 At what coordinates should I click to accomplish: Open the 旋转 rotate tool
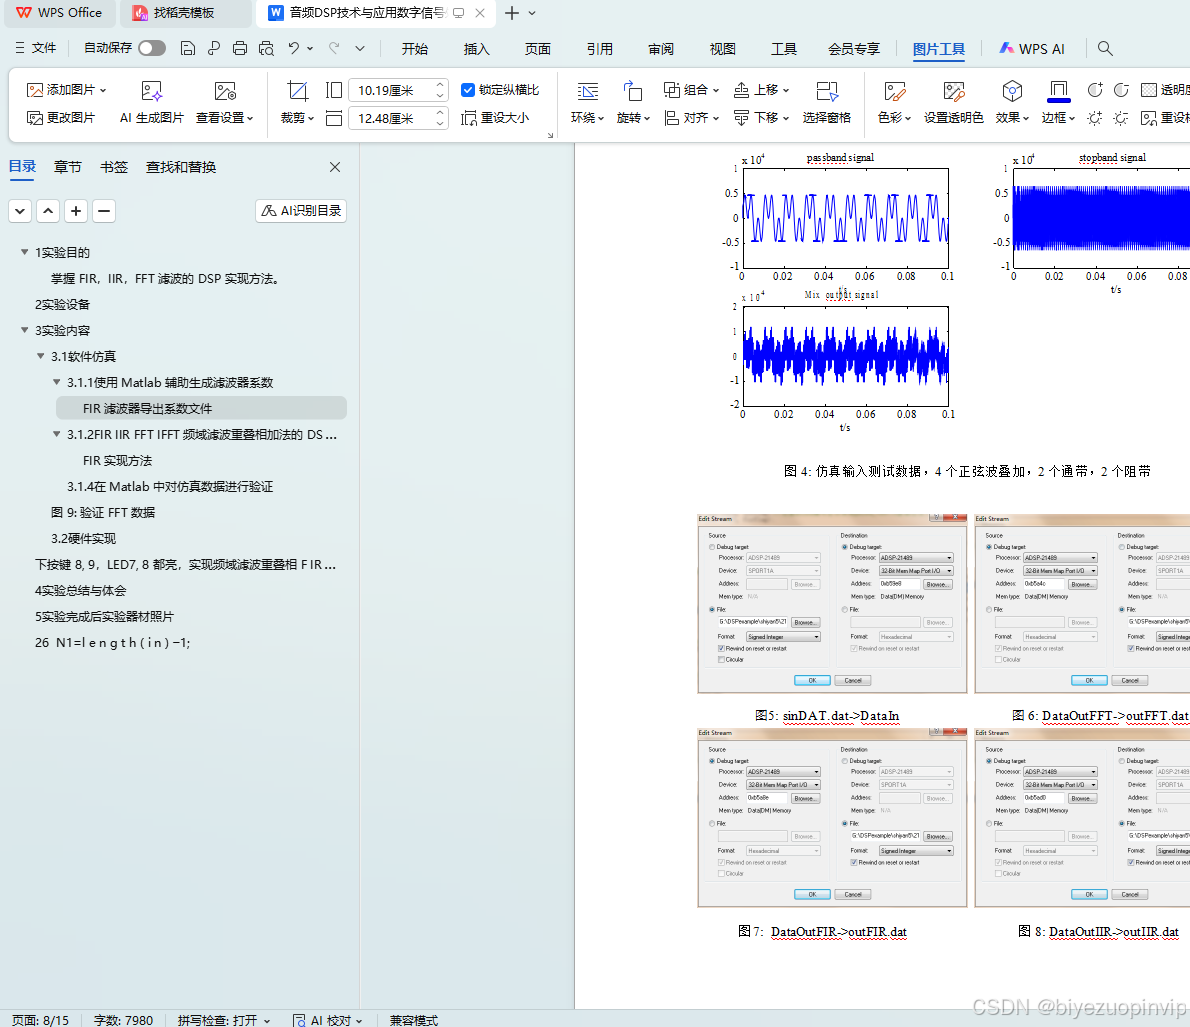click(x=633, y=102)
